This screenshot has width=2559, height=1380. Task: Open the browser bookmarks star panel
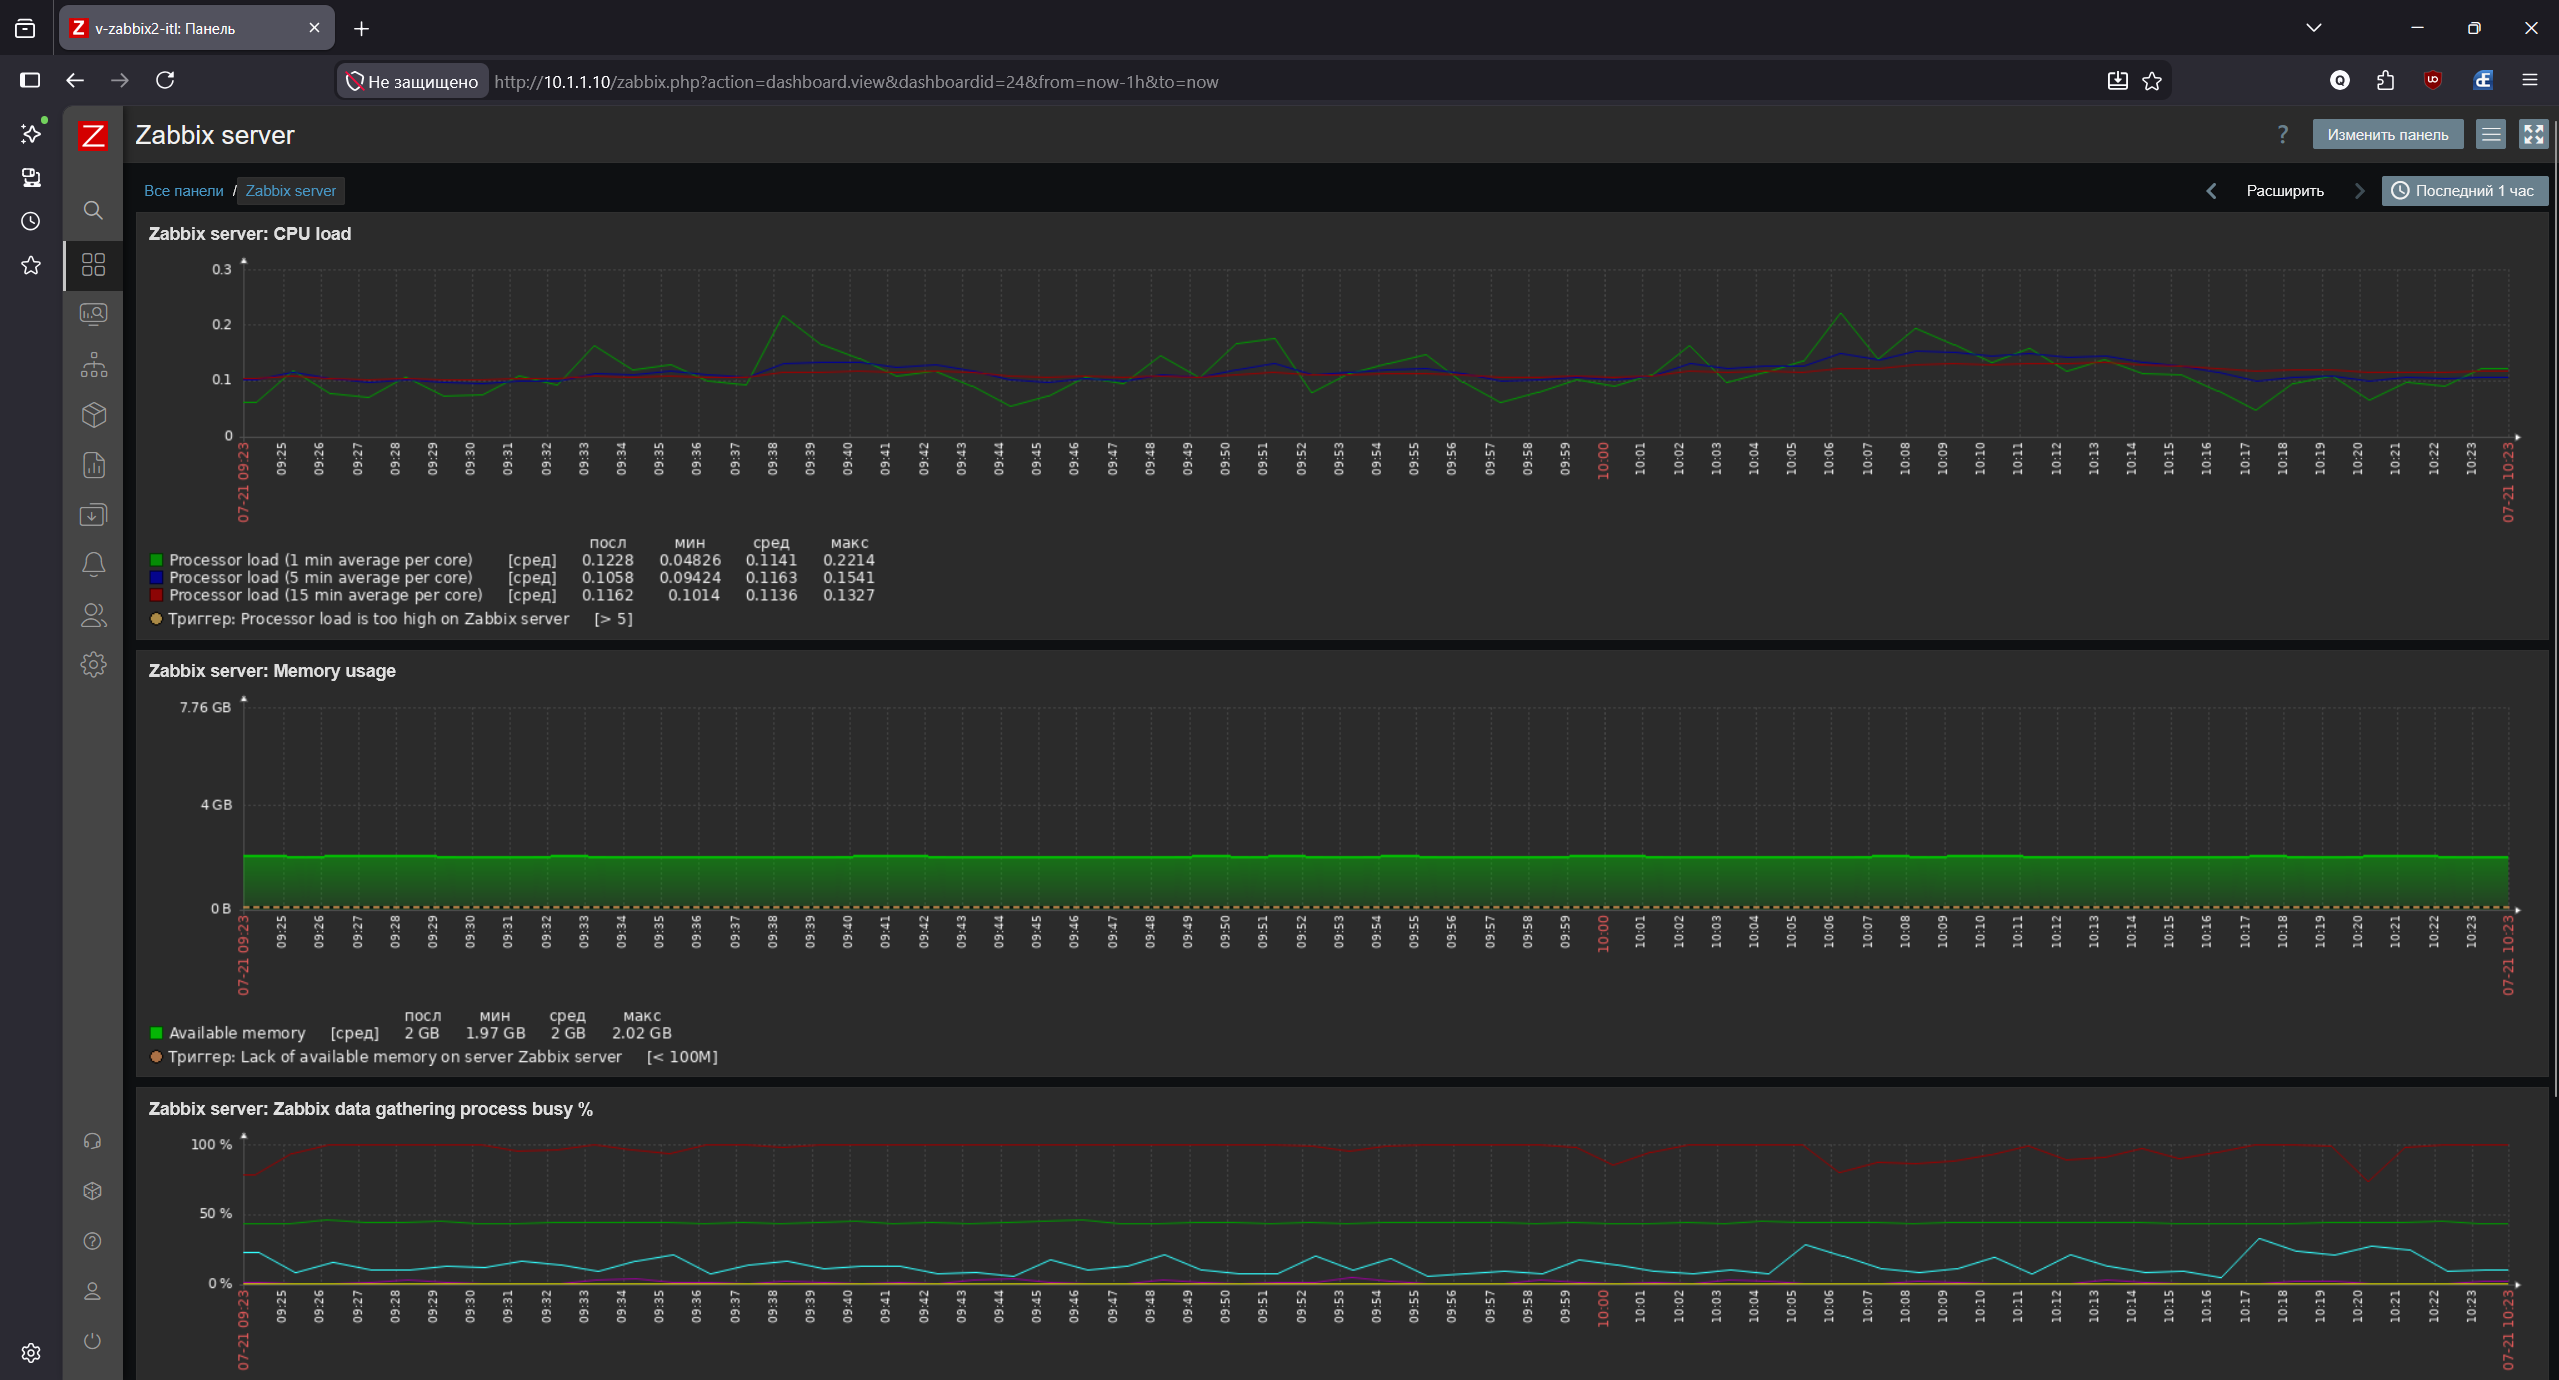click(x=31, y=265)
